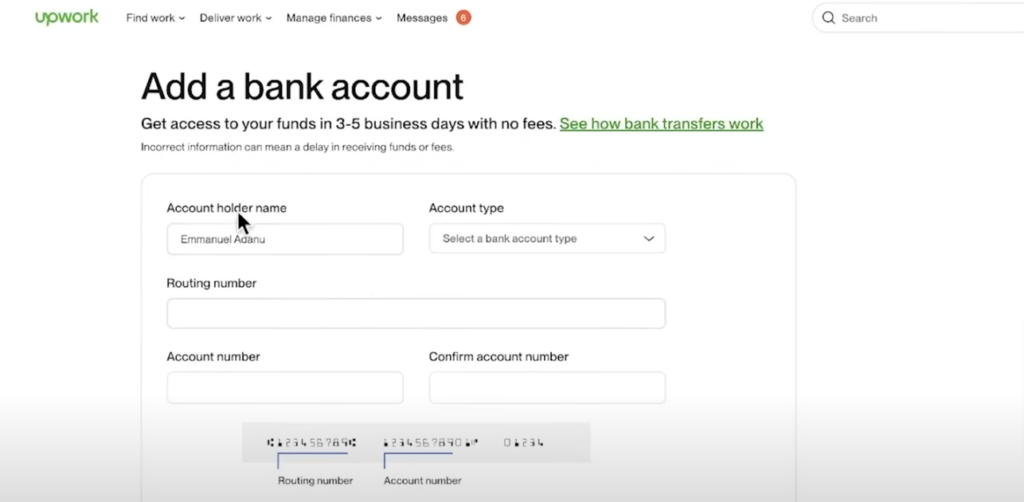Click the Upwork logo
This screenshot has width=1024, height=502.
click(67, 18)
